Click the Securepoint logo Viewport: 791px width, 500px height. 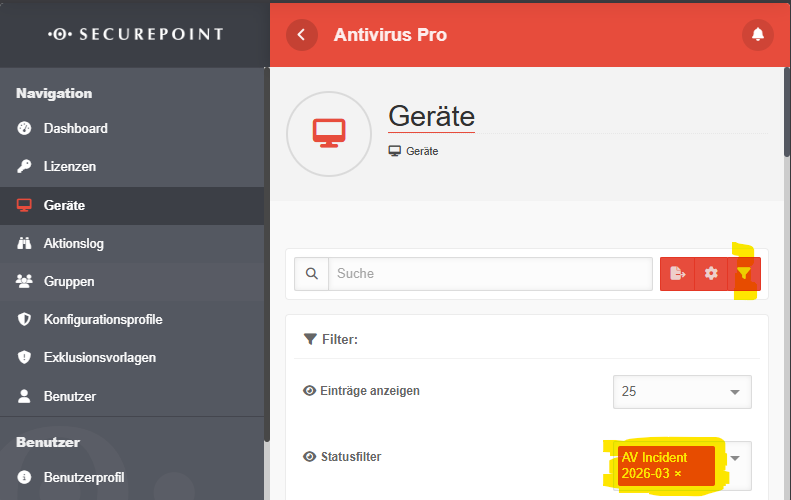pos(135,34)
